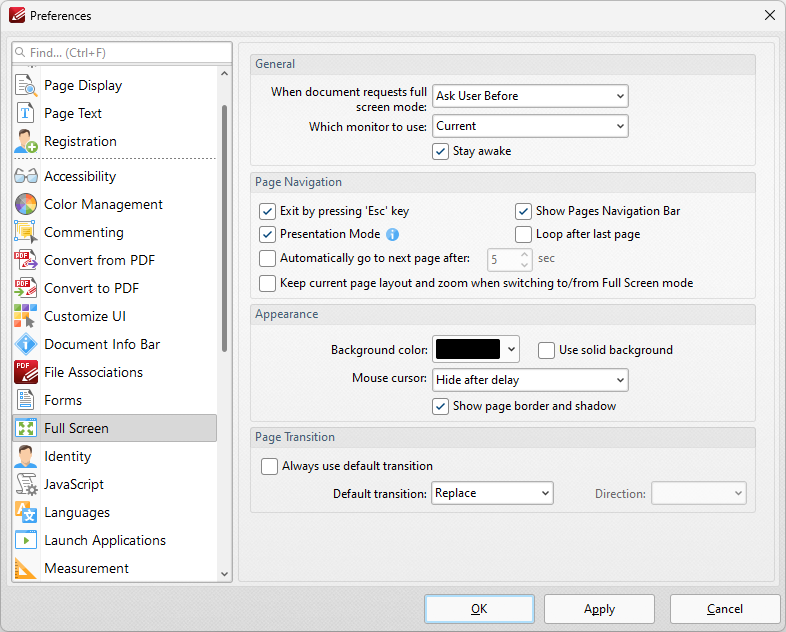
Task: Click the Apply button
Action: pos(599,609)
